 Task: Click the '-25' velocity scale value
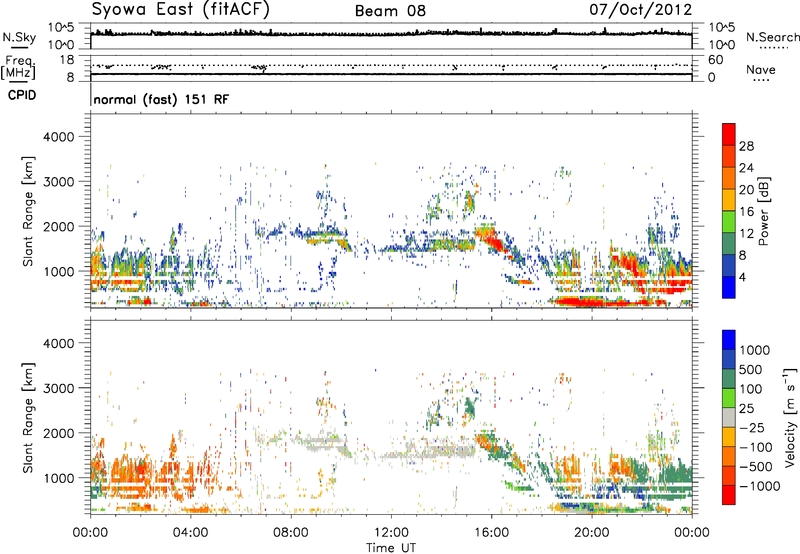tap(752, 428)
